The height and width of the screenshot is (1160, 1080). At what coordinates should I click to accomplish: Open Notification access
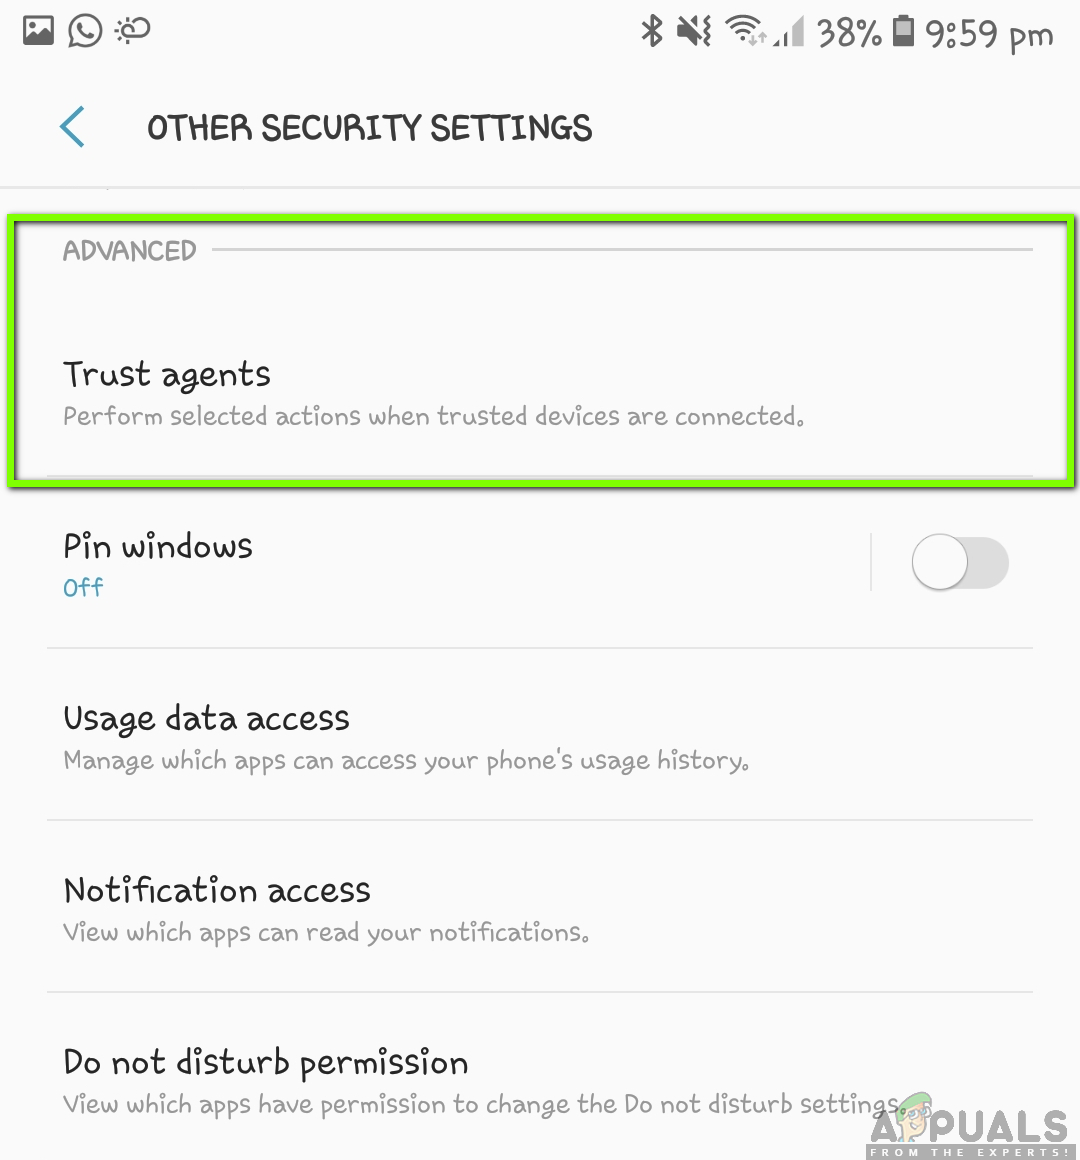pos(540,908)
